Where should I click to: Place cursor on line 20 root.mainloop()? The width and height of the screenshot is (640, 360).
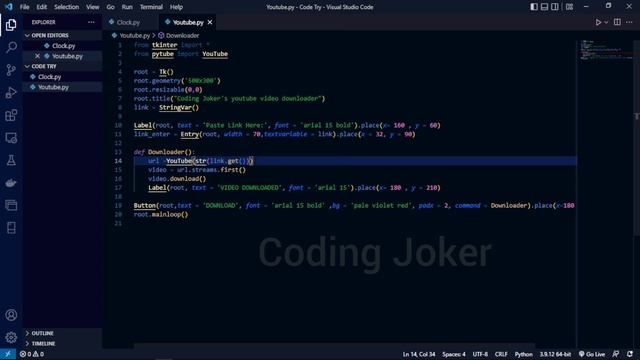[161, 214]
